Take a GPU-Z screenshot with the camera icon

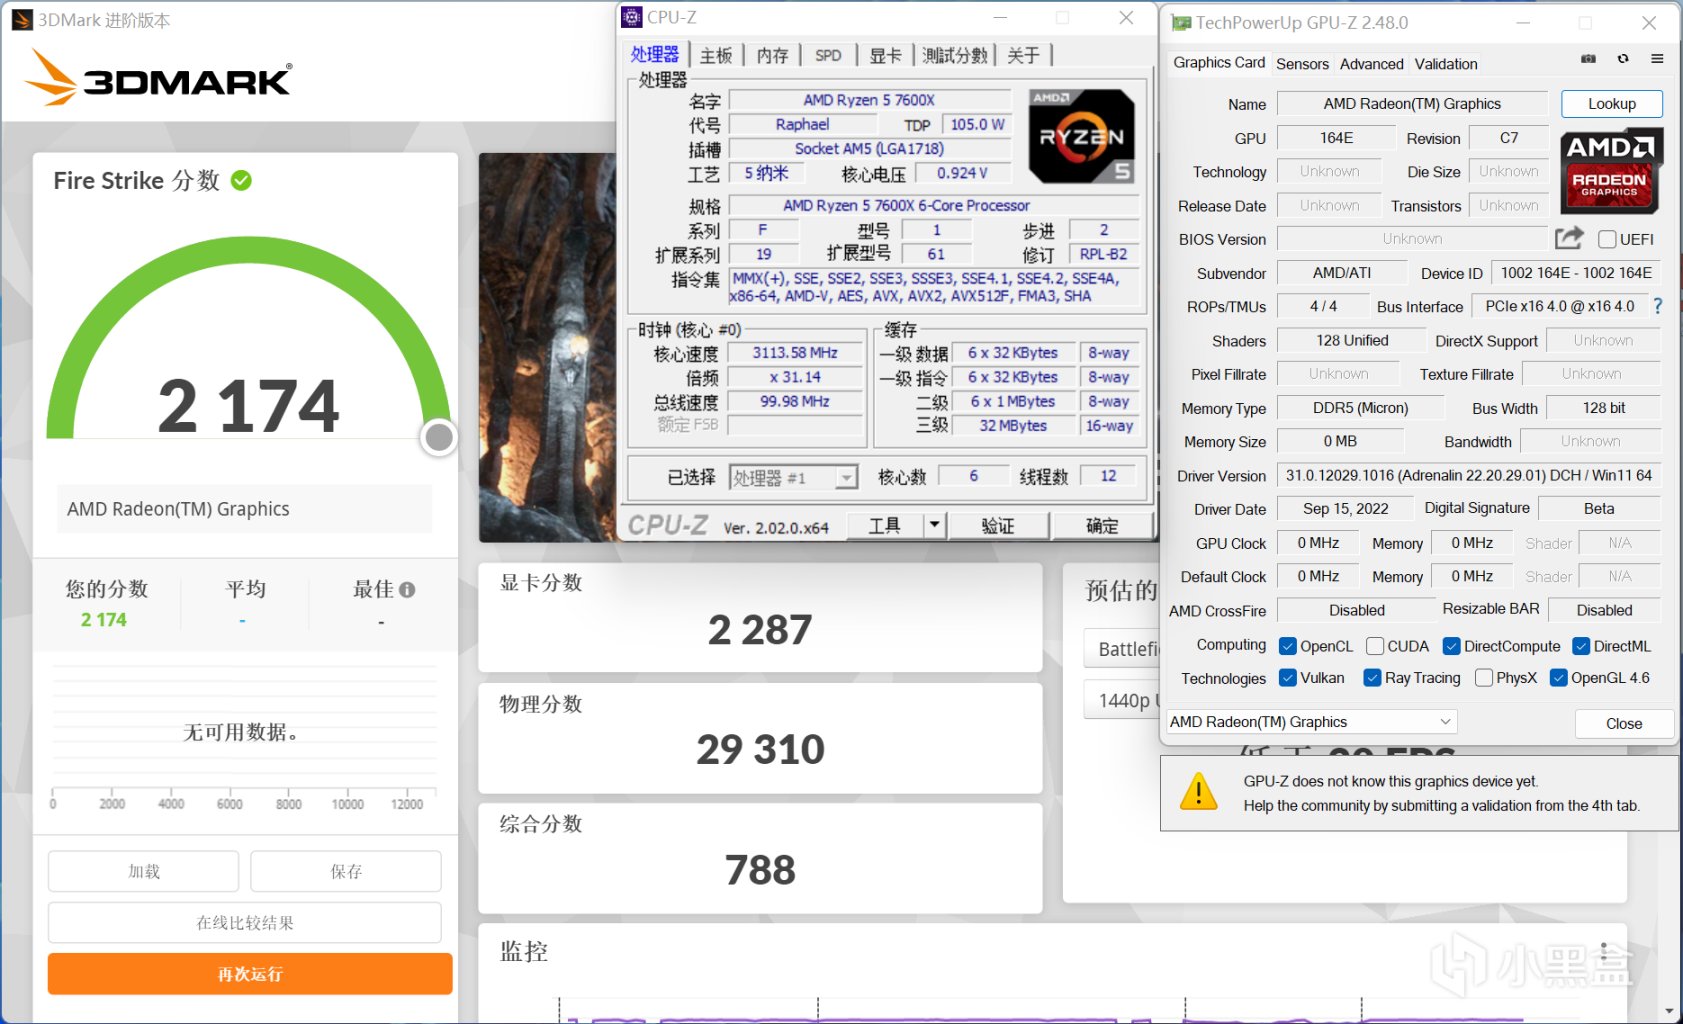1588,59
